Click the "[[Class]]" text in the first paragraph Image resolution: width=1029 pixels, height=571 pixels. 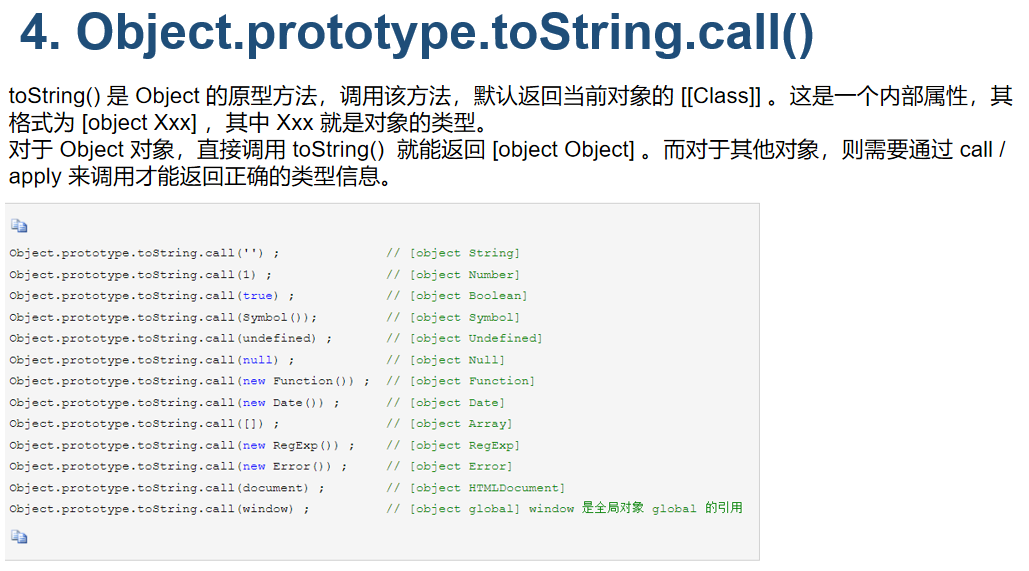click(720, 97)
